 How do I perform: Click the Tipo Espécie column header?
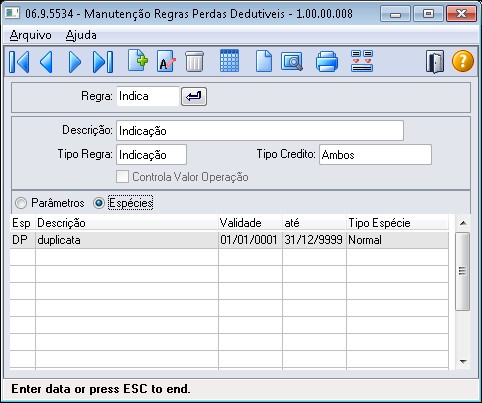click(x=397, y=223)
